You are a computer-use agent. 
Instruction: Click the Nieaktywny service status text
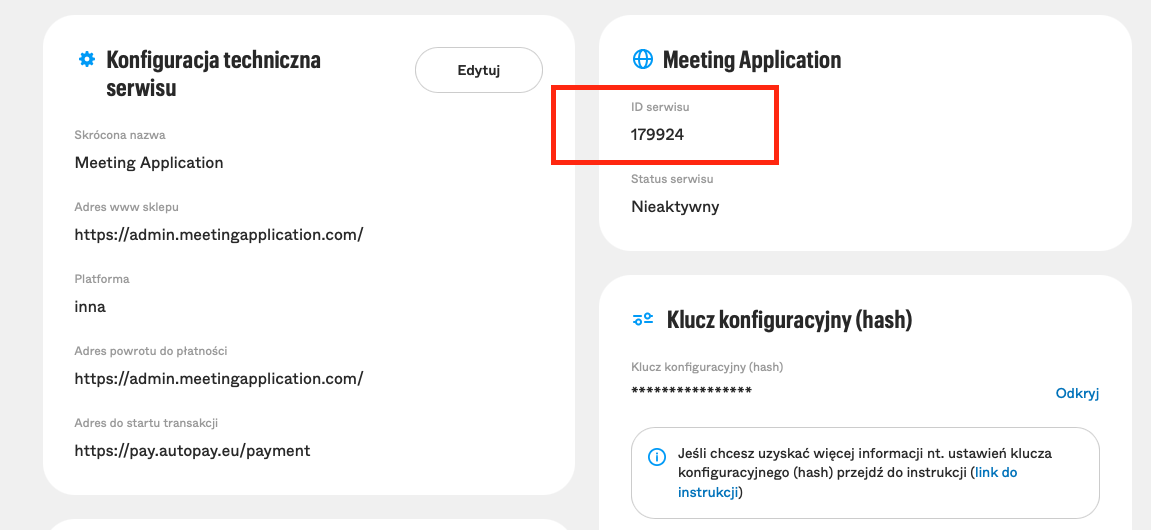675,207
